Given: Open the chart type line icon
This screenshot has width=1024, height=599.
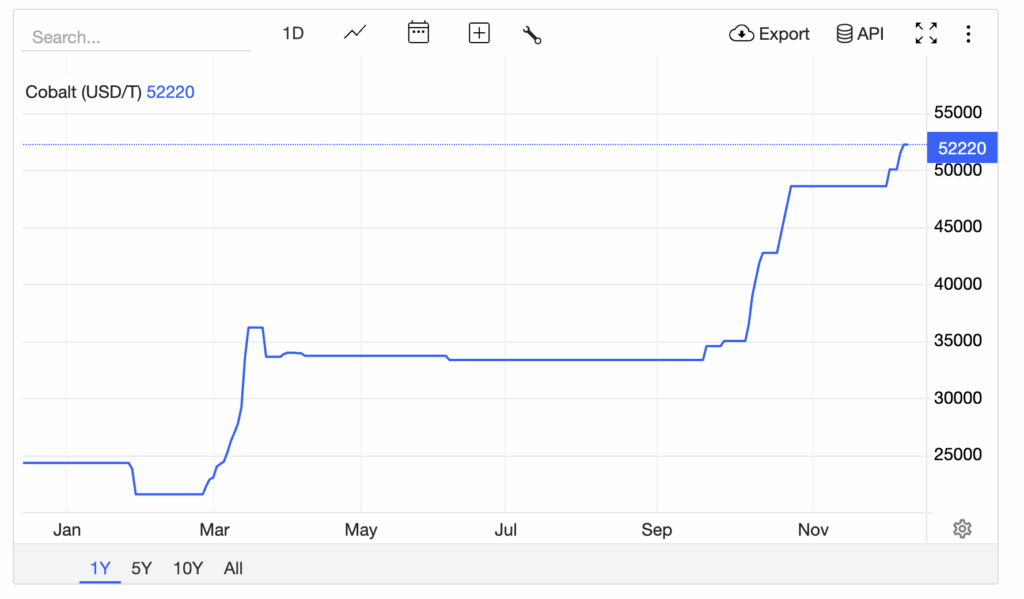Looking at the screenshot, I should tap(355, 33).
